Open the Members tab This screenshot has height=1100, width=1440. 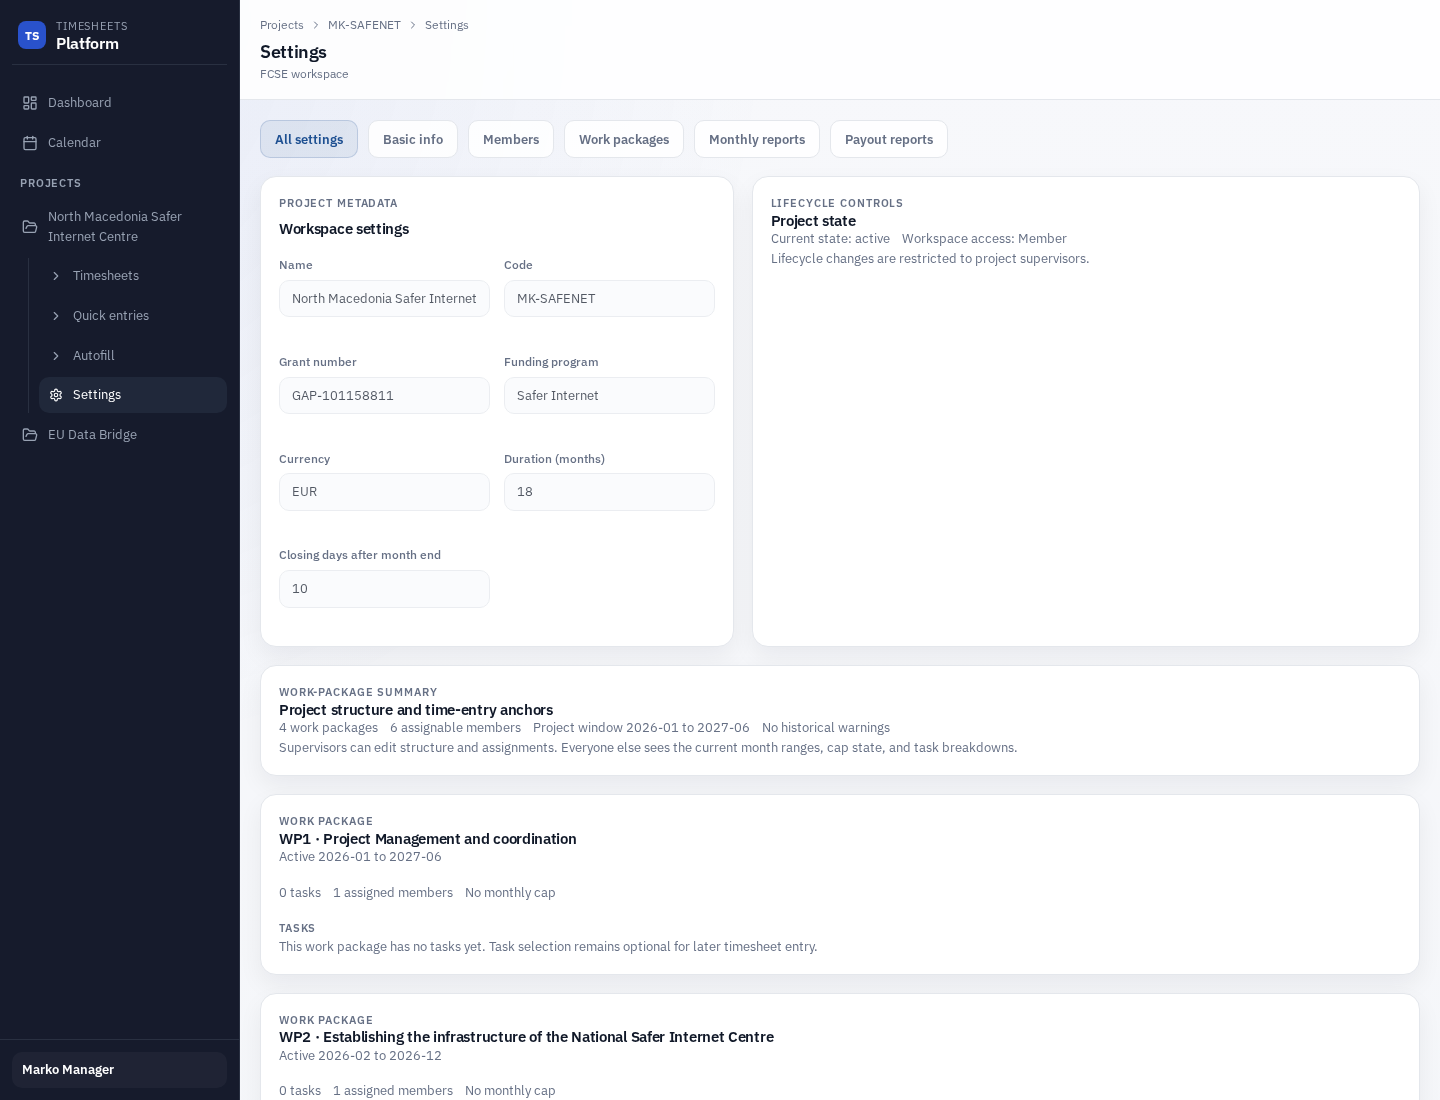coord(511,139)
